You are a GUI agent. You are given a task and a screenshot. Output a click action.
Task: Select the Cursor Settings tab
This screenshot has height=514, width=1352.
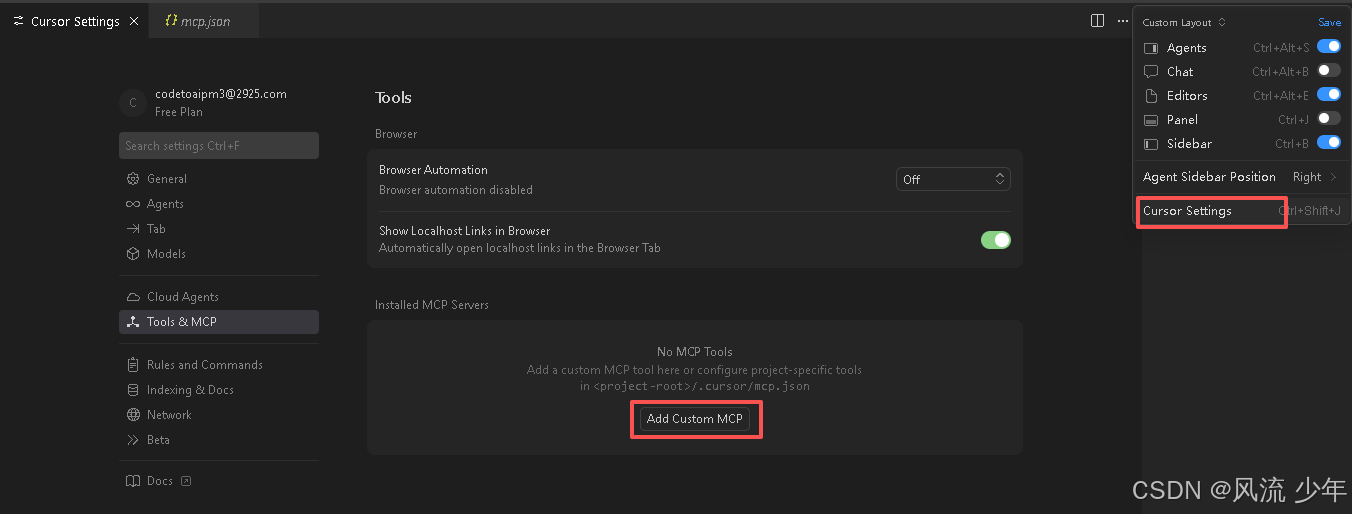coord(74,21)
